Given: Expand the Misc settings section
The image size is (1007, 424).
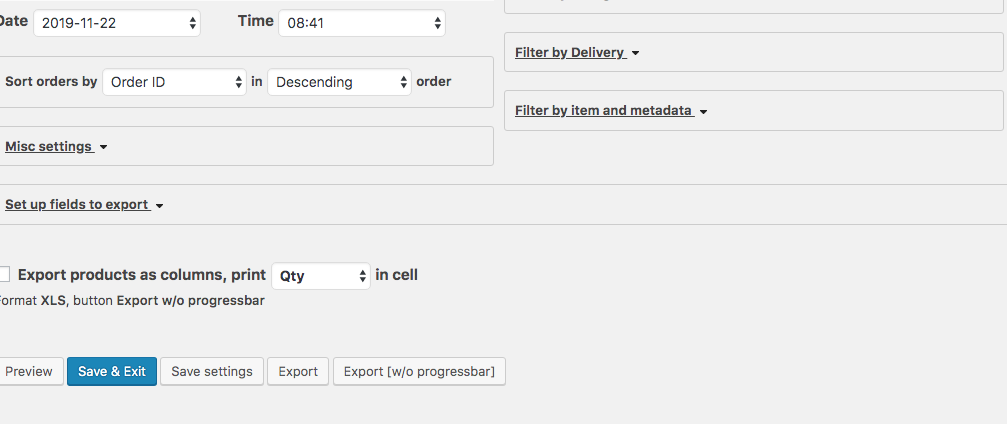Looking at the screenshot, I should point(49,147).
